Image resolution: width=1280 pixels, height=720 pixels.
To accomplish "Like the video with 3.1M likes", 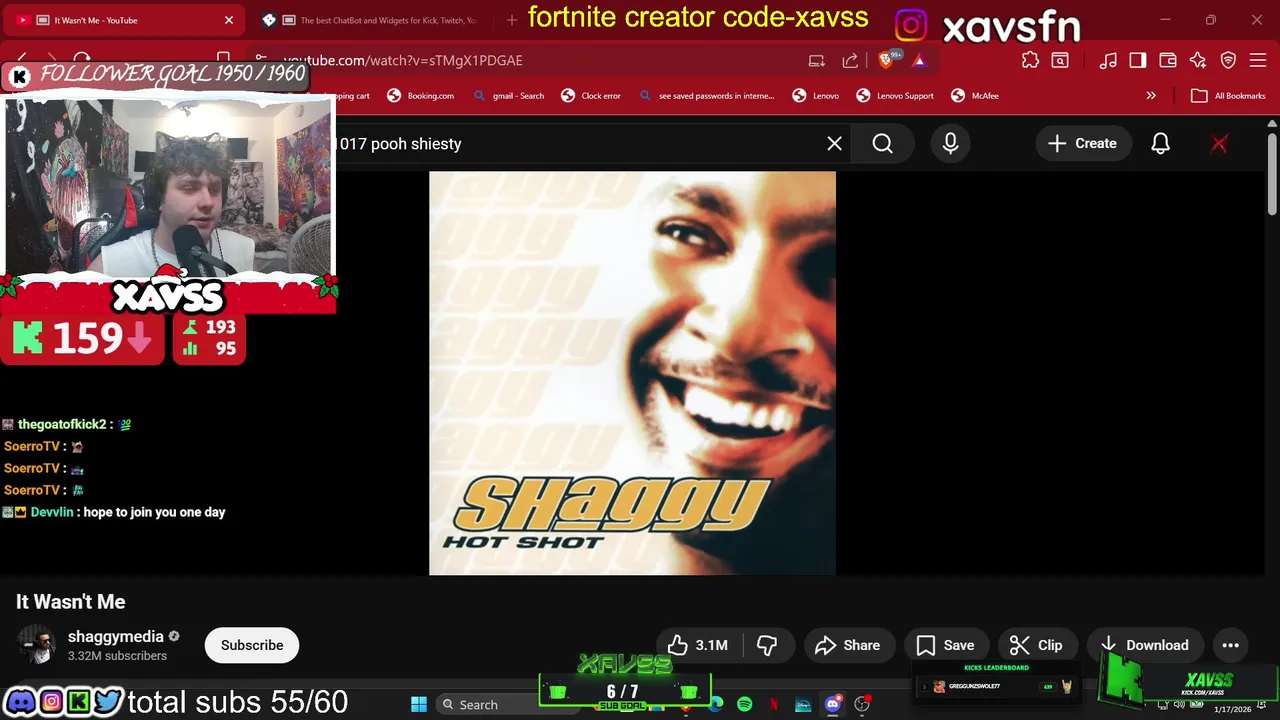I will pyautogui.click(x=697, y=645).
